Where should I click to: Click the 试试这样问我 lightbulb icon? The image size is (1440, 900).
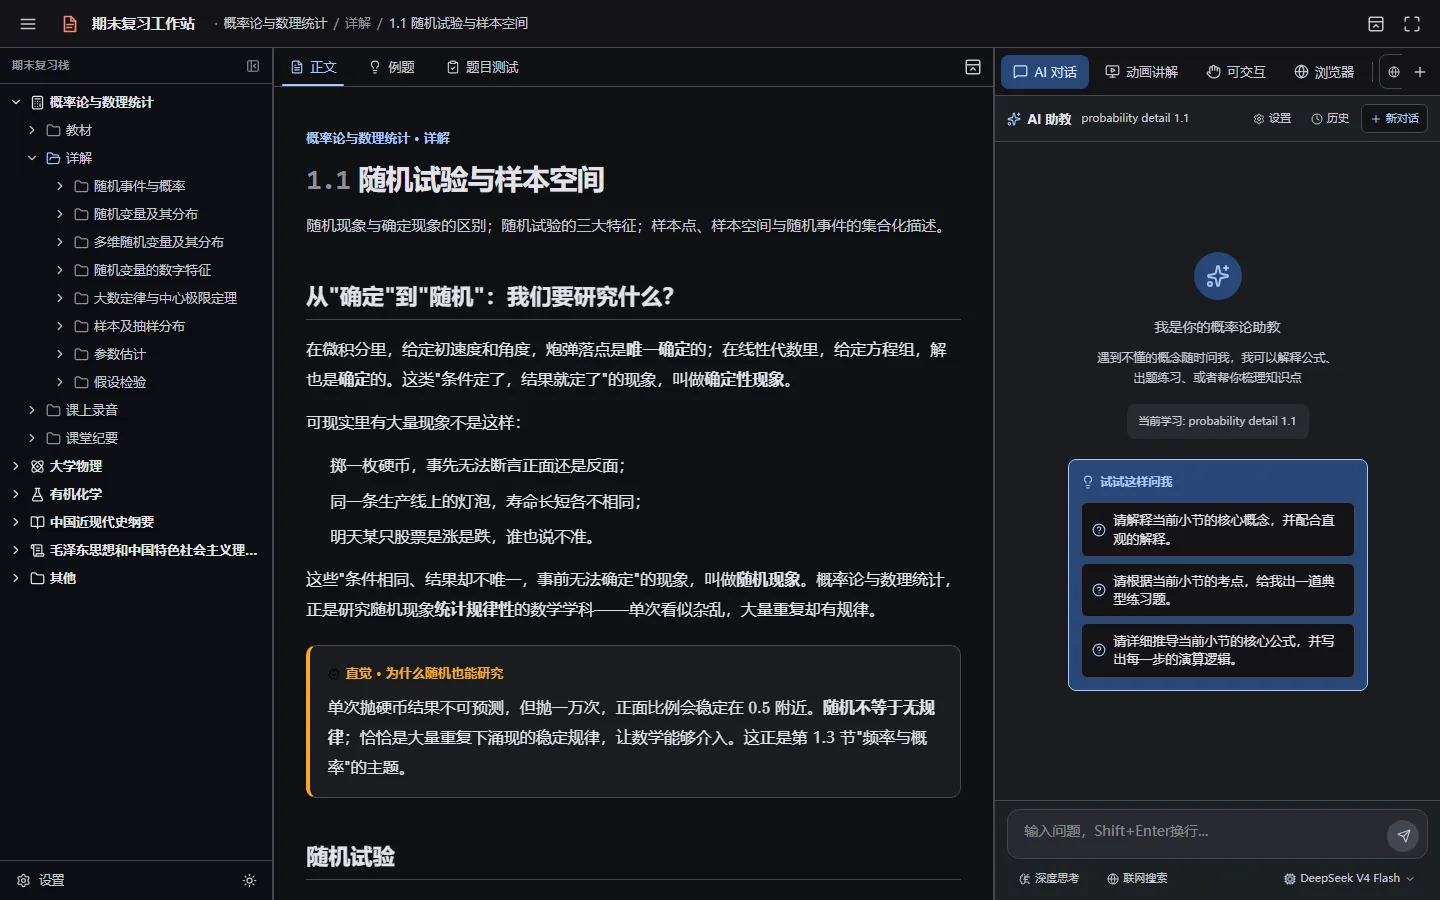click(1088, 482)
